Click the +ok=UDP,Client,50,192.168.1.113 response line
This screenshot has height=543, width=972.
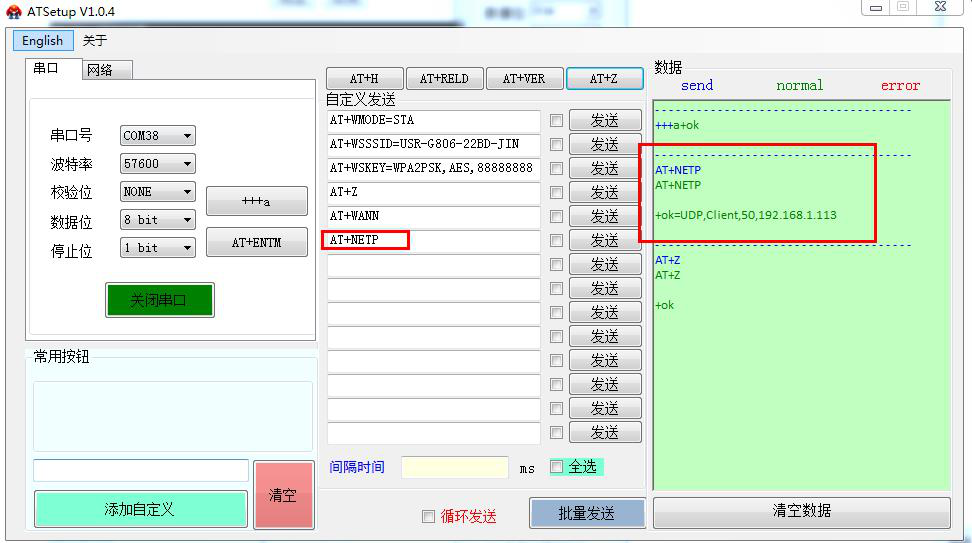(x=746, y=215)
